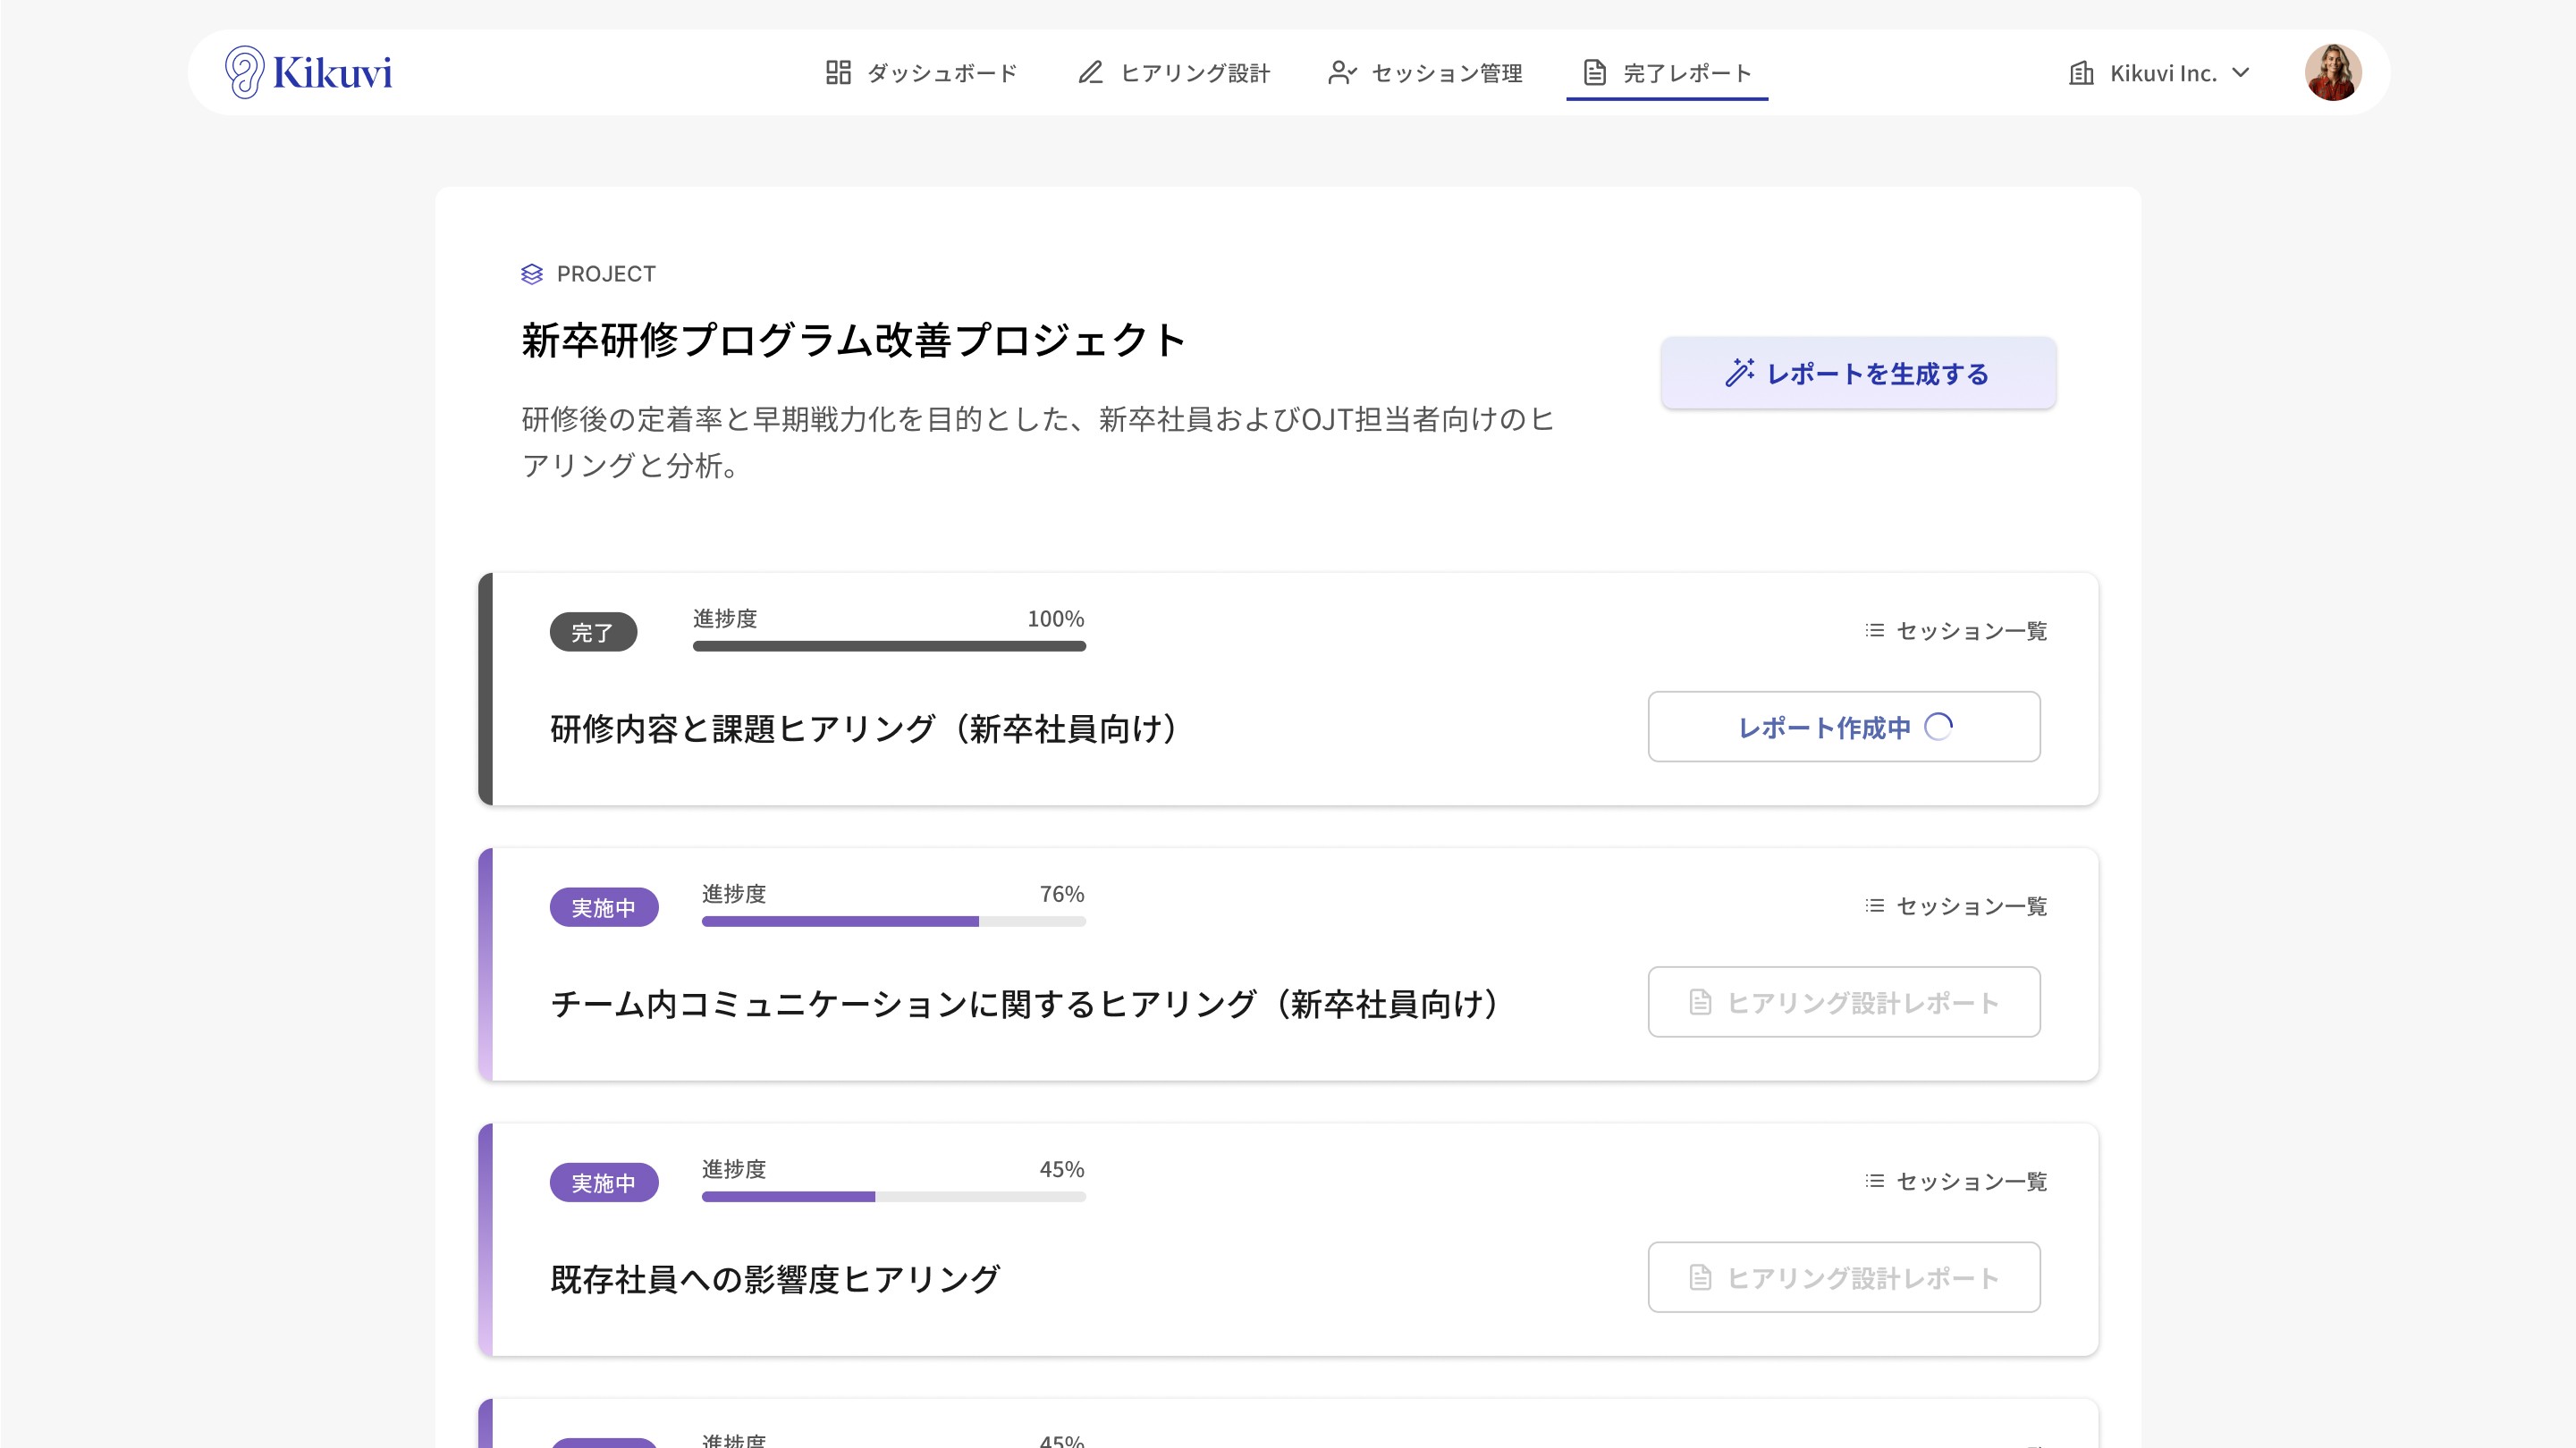
Task: Click the list icon in the 完了 card
Action: [1874, 631]
